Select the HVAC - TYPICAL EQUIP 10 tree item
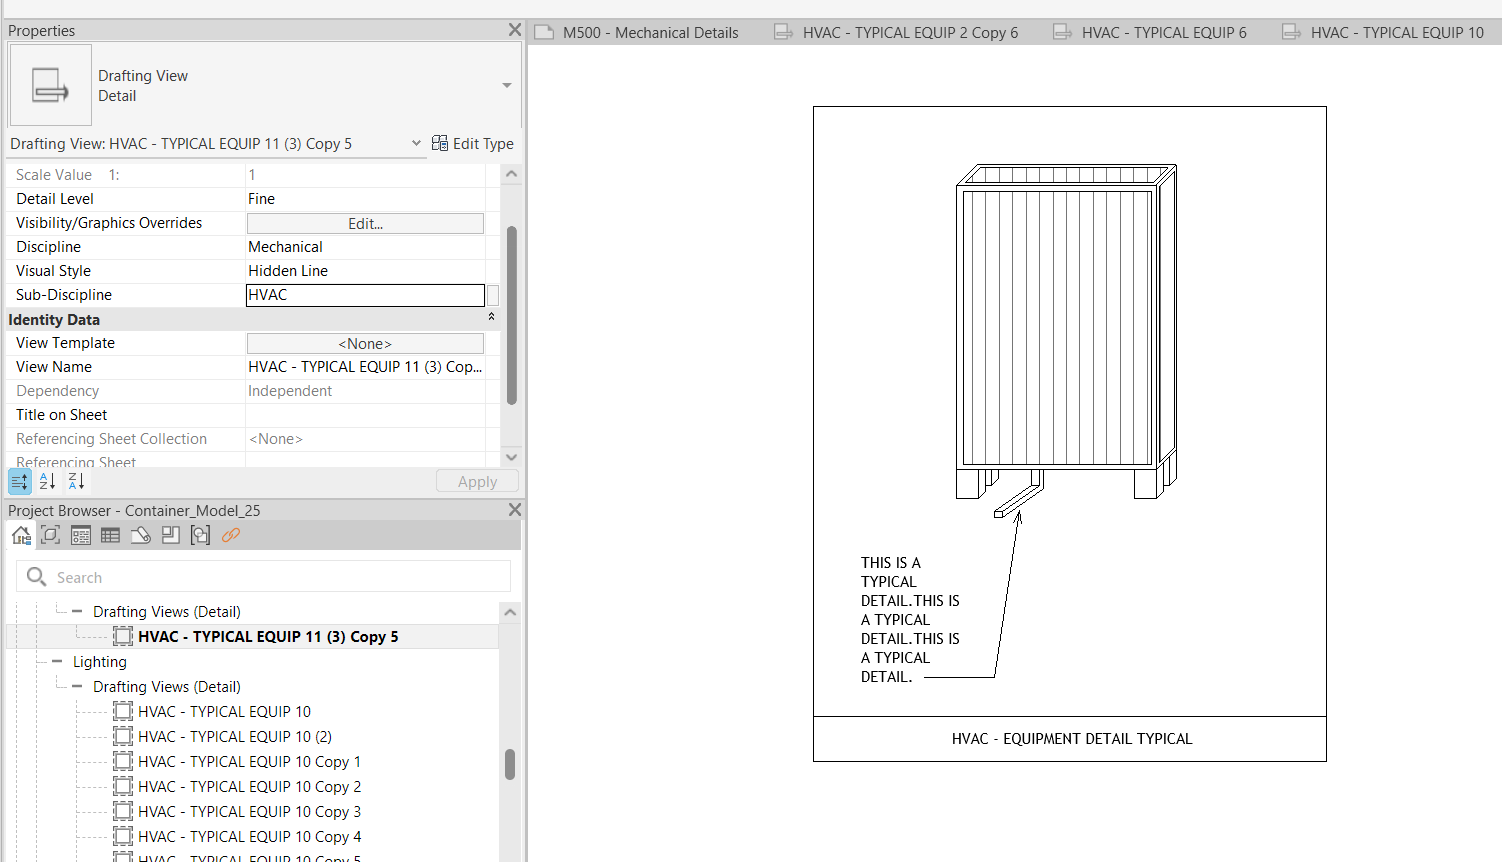 [x=224, y=712]
